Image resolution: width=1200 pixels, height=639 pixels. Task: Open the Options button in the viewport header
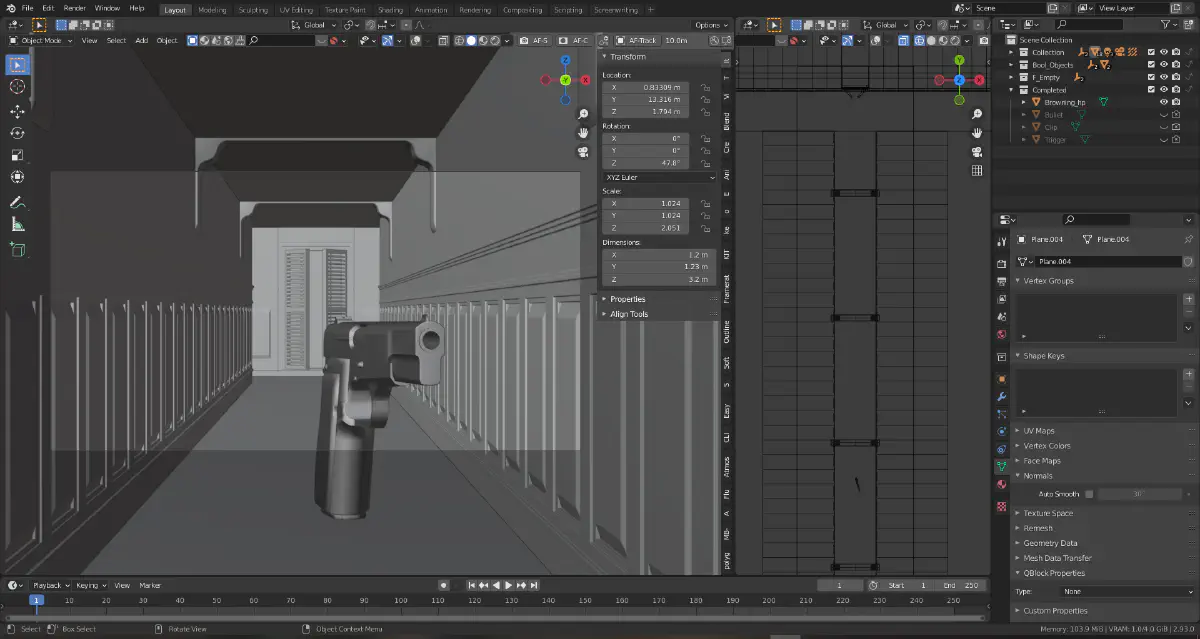click(x=710, y=25)
